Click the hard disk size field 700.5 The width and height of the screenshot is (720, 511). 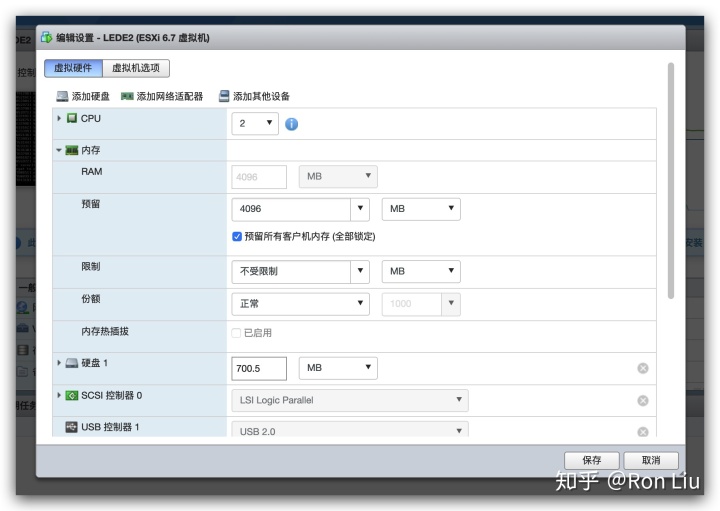259,369
